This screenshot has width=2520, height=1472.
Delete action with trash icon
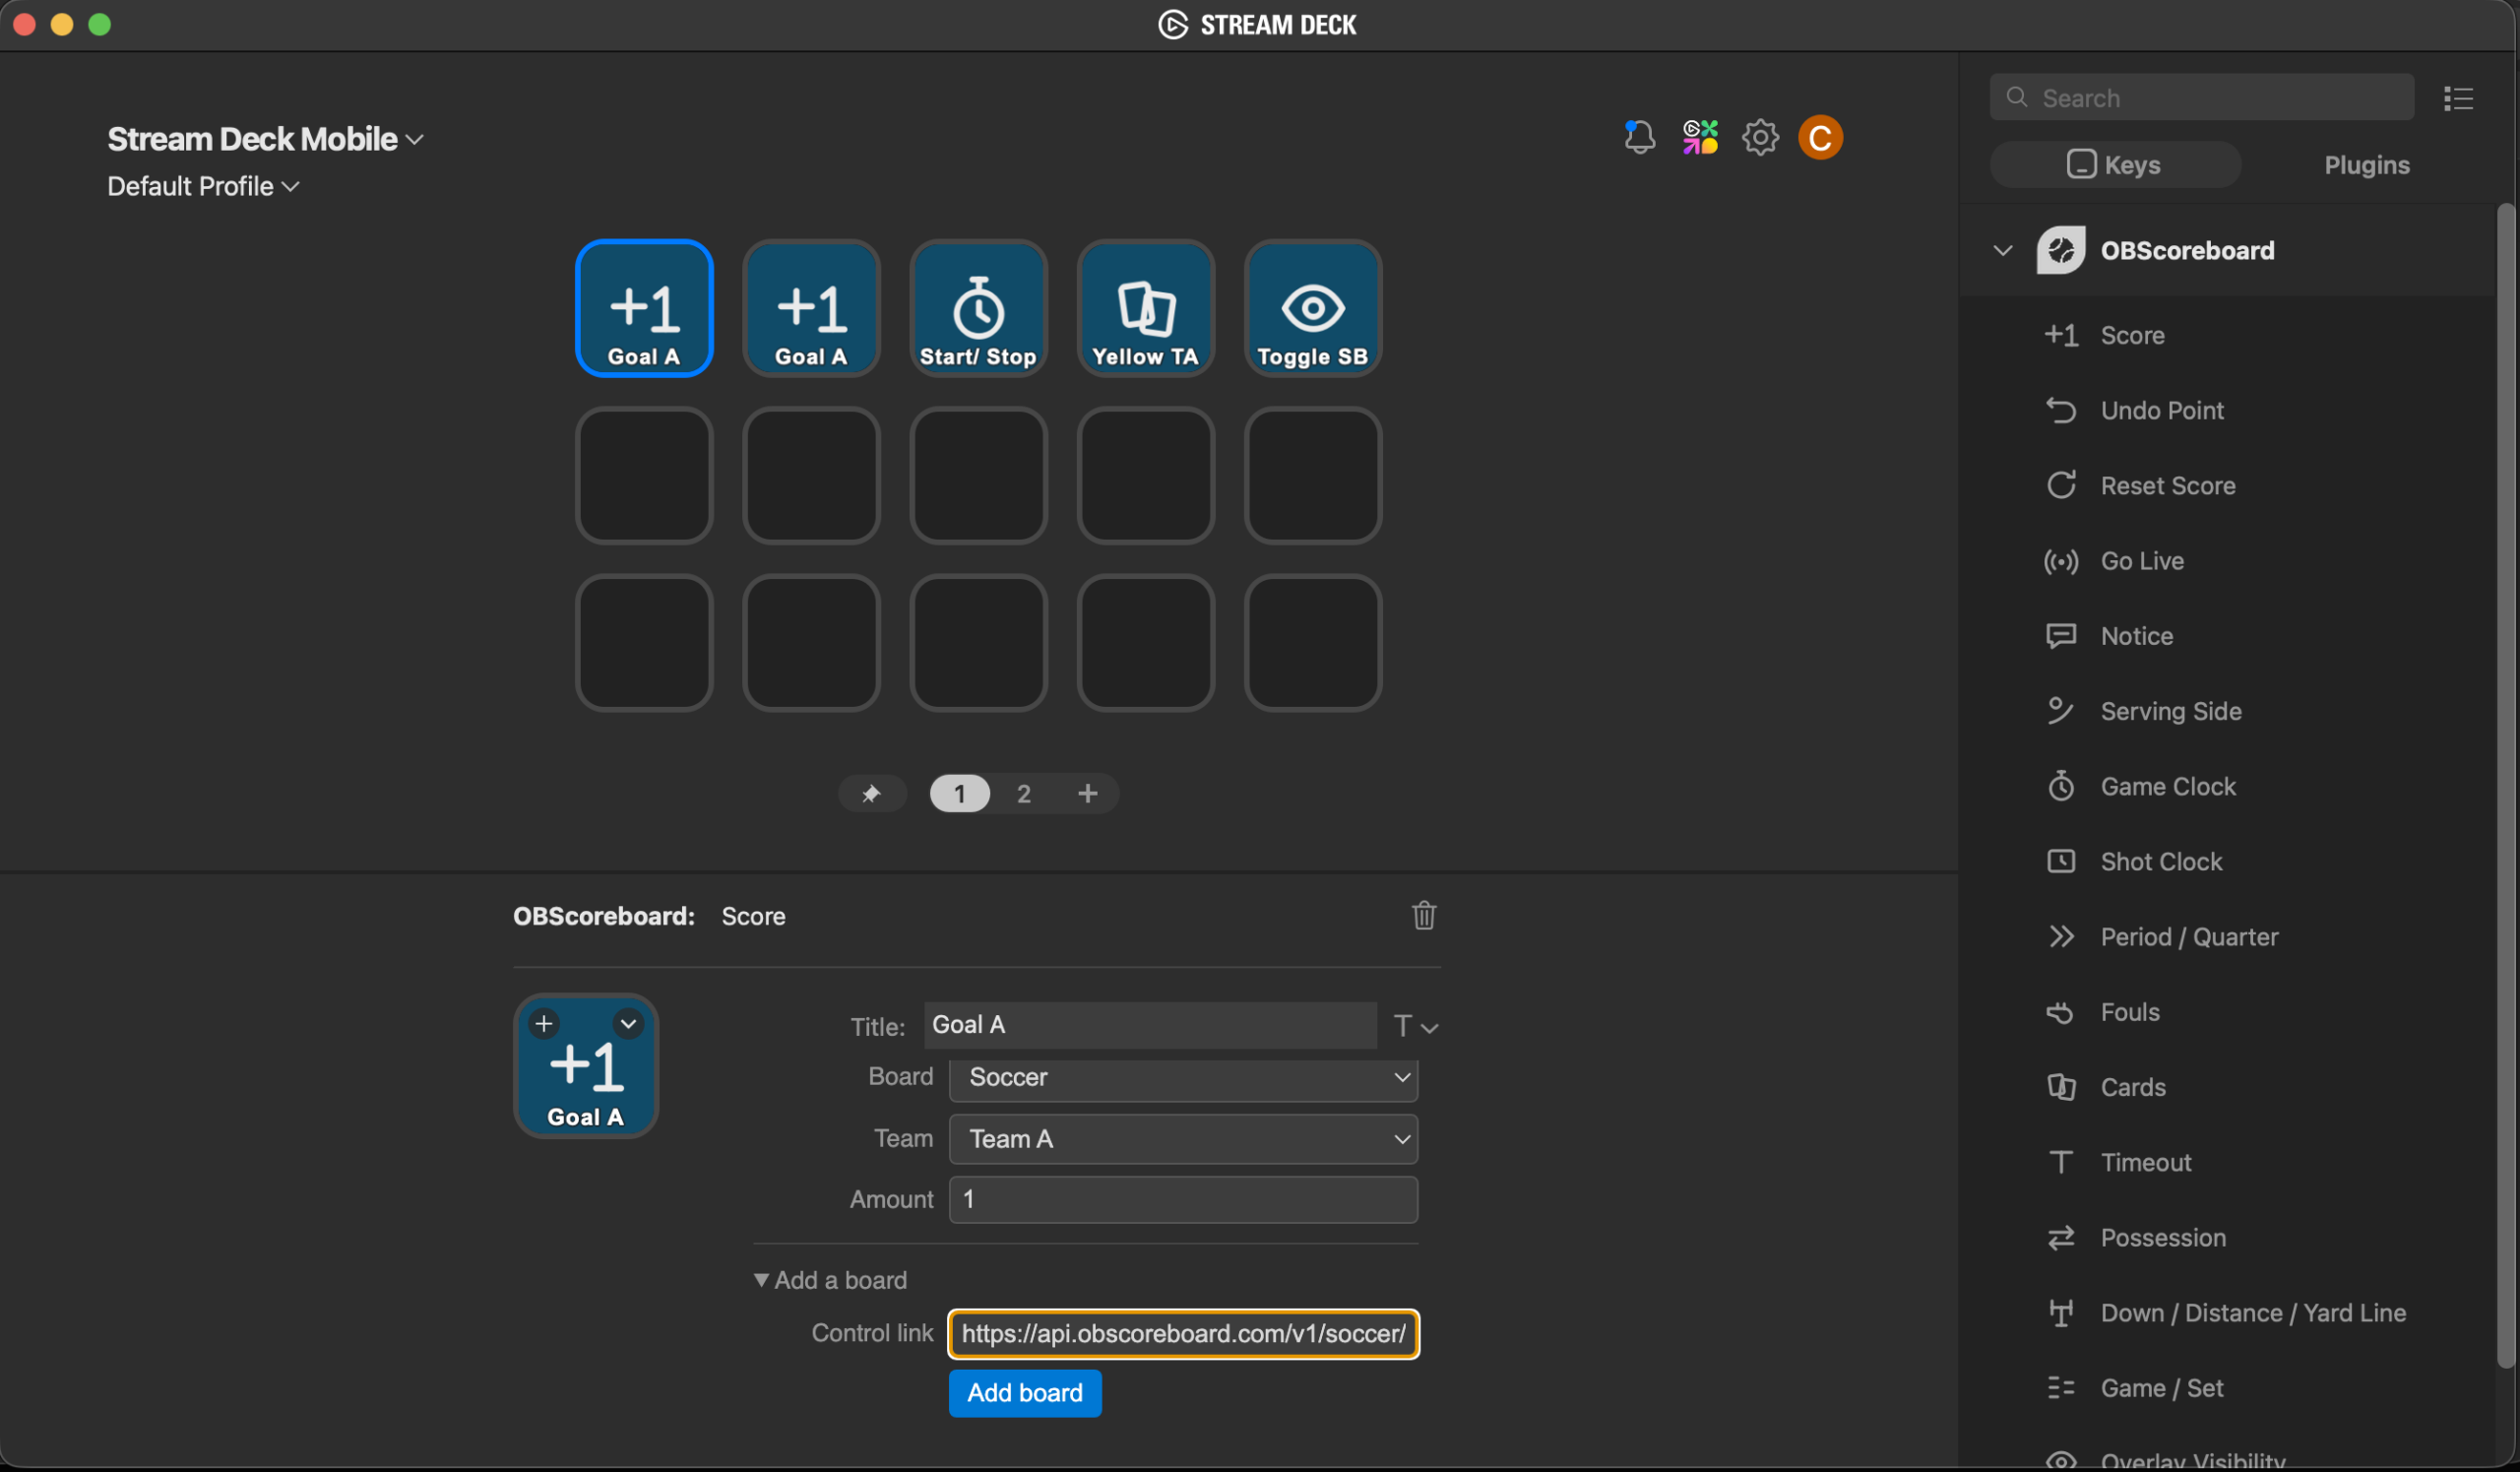[x=1424, y=915]
